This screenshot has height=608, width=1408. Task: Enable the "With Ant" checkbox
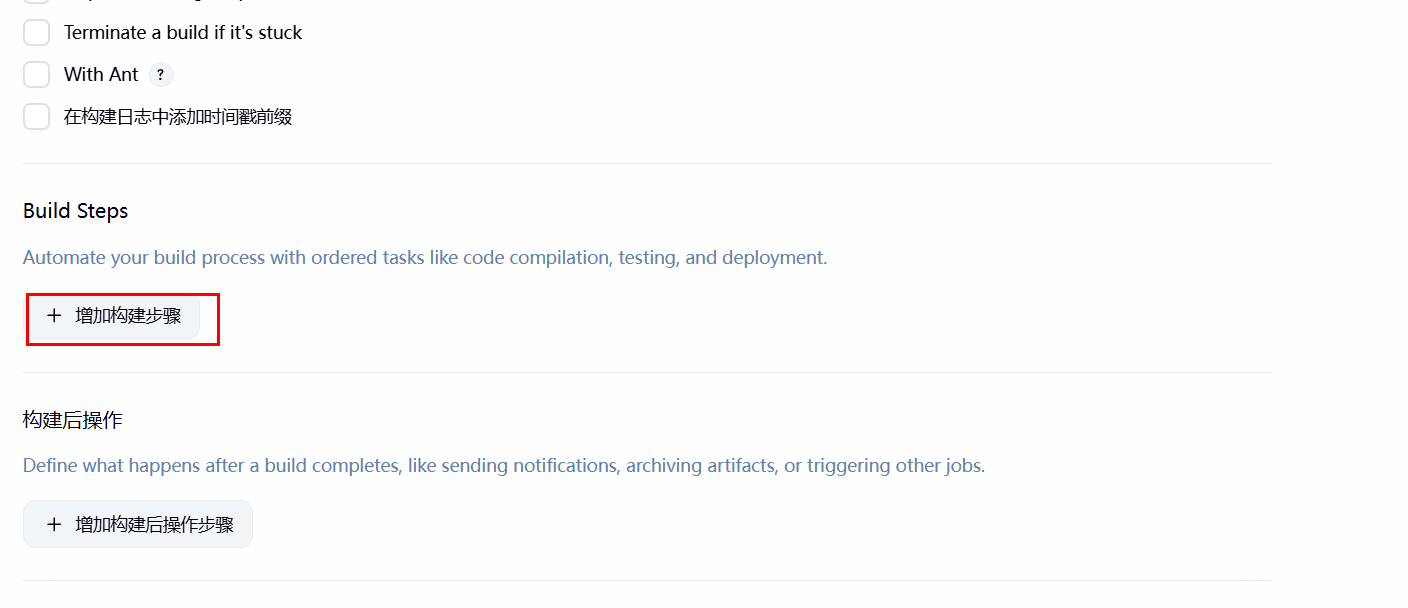pos(37,75)
